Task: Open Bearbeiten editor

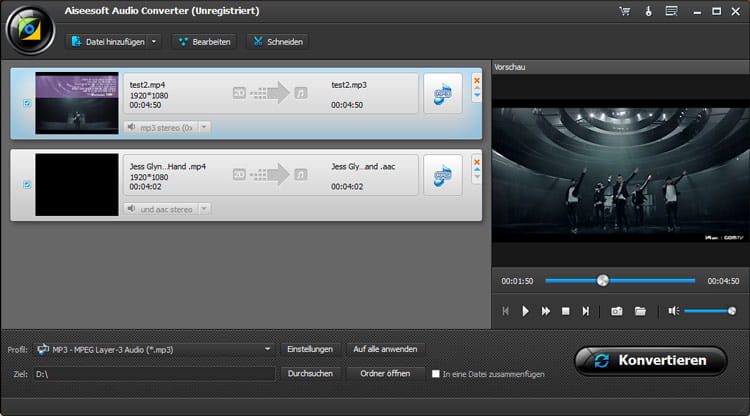Action: coord(204,42)
